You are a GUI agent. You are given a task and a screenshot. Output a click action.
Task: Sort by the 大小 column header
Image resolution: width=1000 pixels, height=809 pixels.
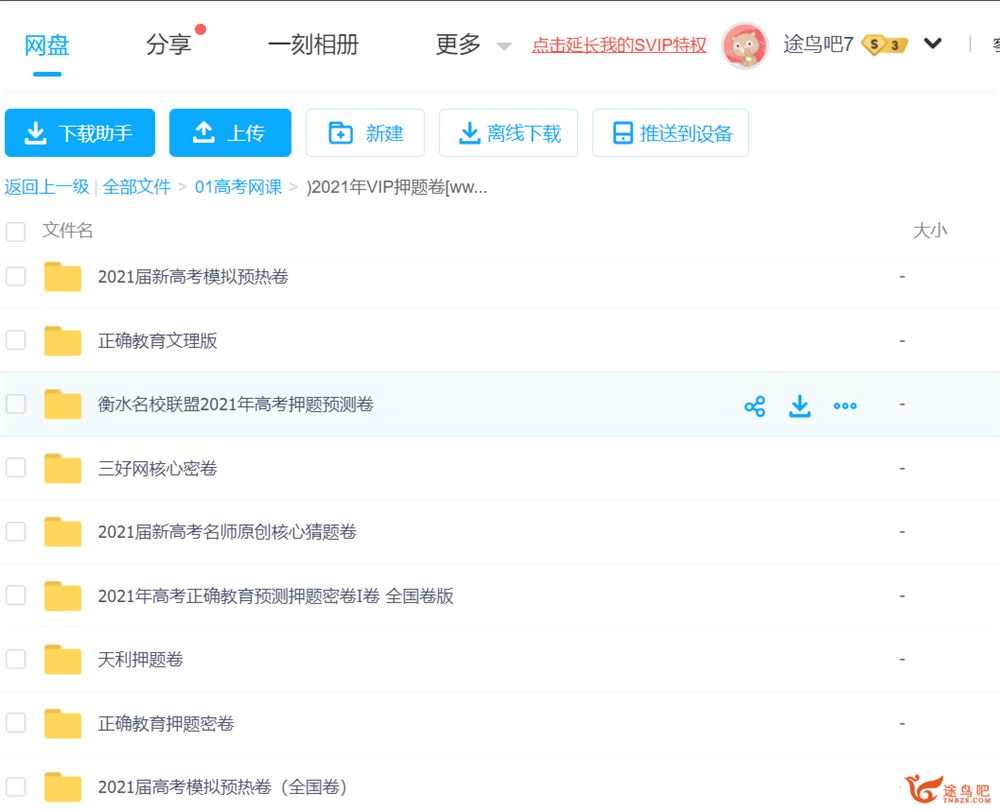930,230
